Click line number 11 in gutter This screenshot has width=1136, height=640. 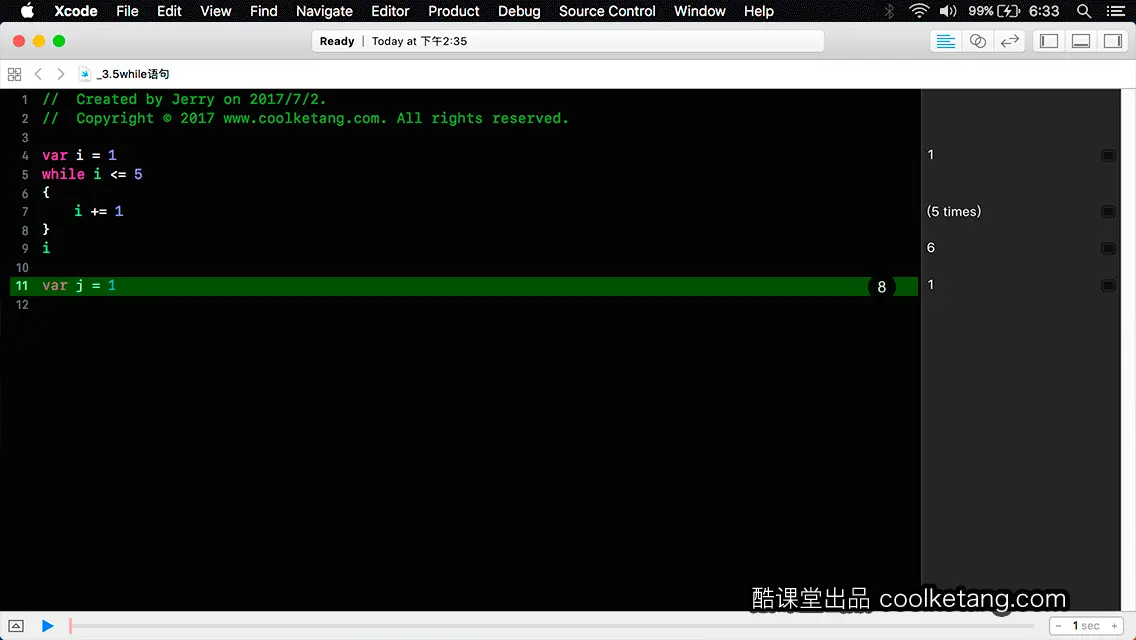22,286
